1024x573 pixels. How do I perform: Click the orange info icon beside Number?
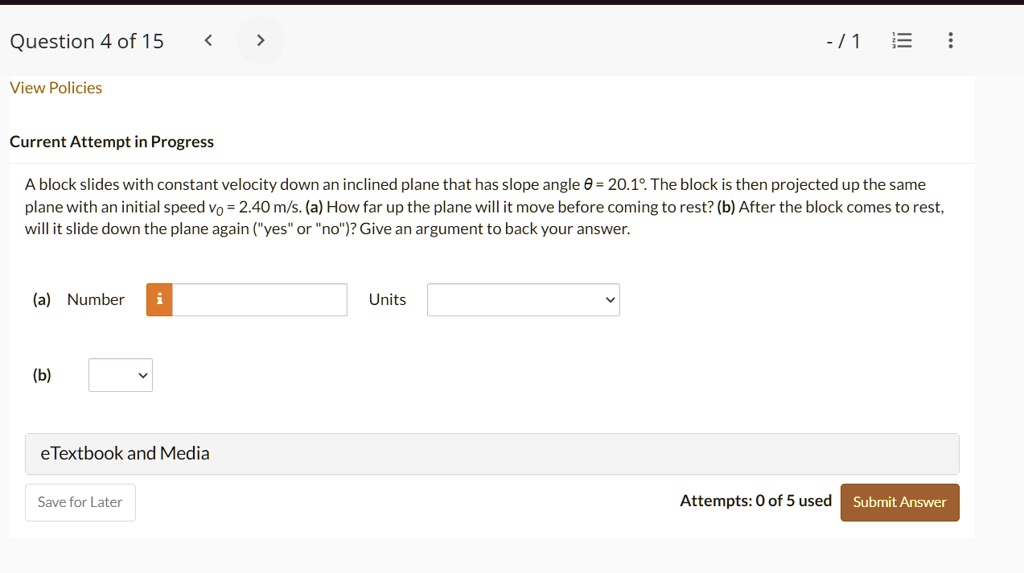pyautogui.click(x=159, y=299)
